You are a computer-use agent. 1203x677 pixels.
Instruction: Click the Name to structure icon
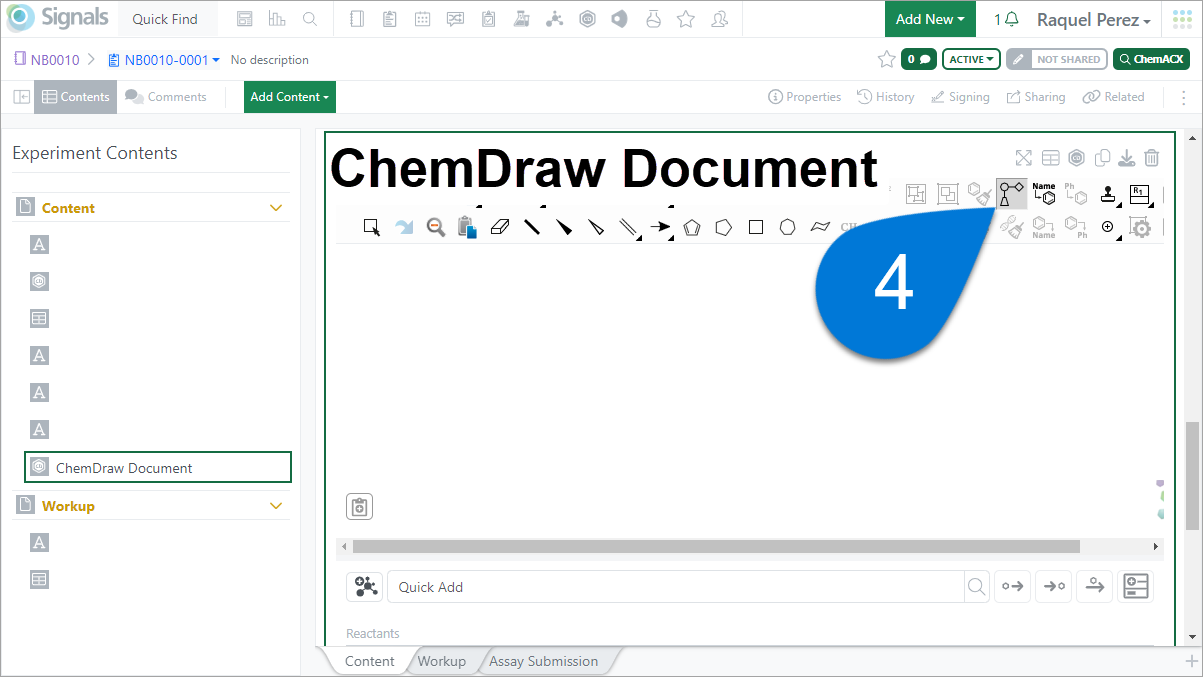coord(1044,194)
